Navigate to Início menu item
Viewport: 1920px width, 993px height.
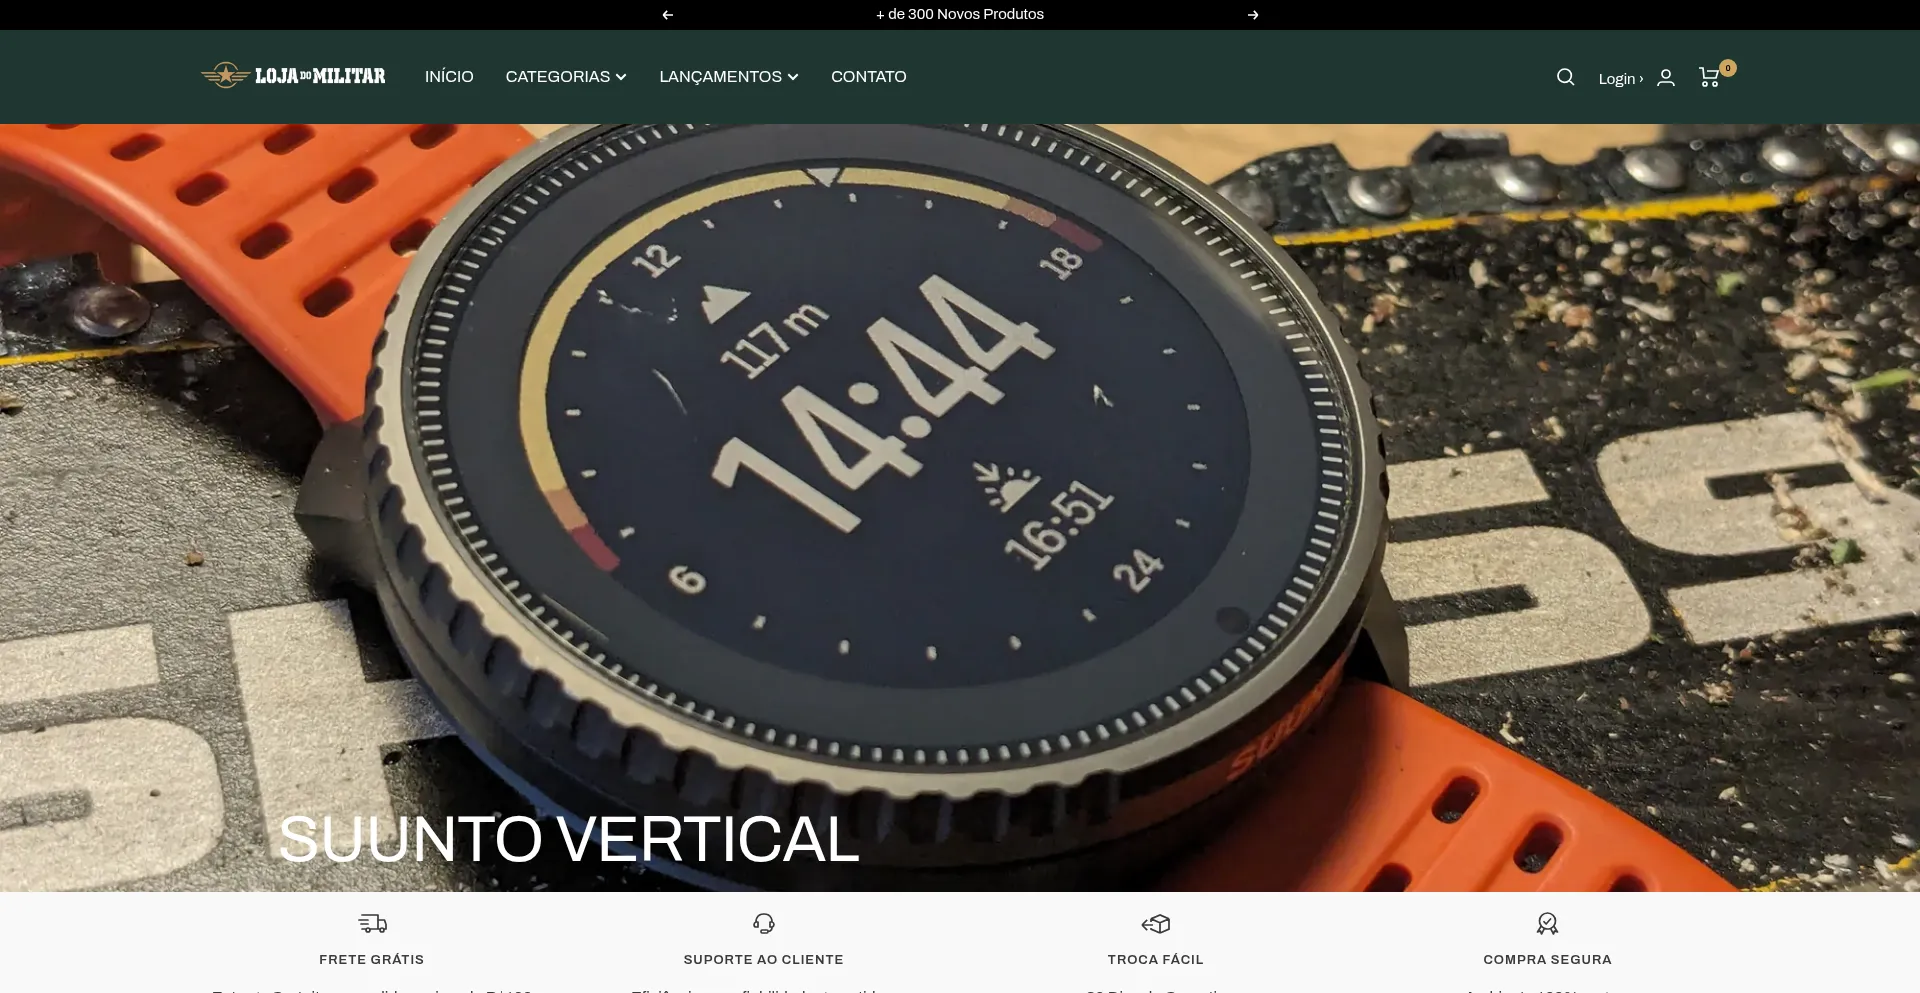449,77
